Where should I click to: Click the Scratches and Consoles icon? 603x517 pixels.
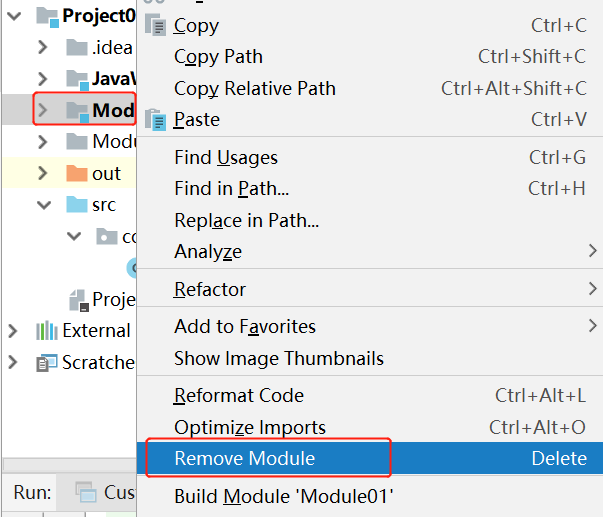coord(47,363)
